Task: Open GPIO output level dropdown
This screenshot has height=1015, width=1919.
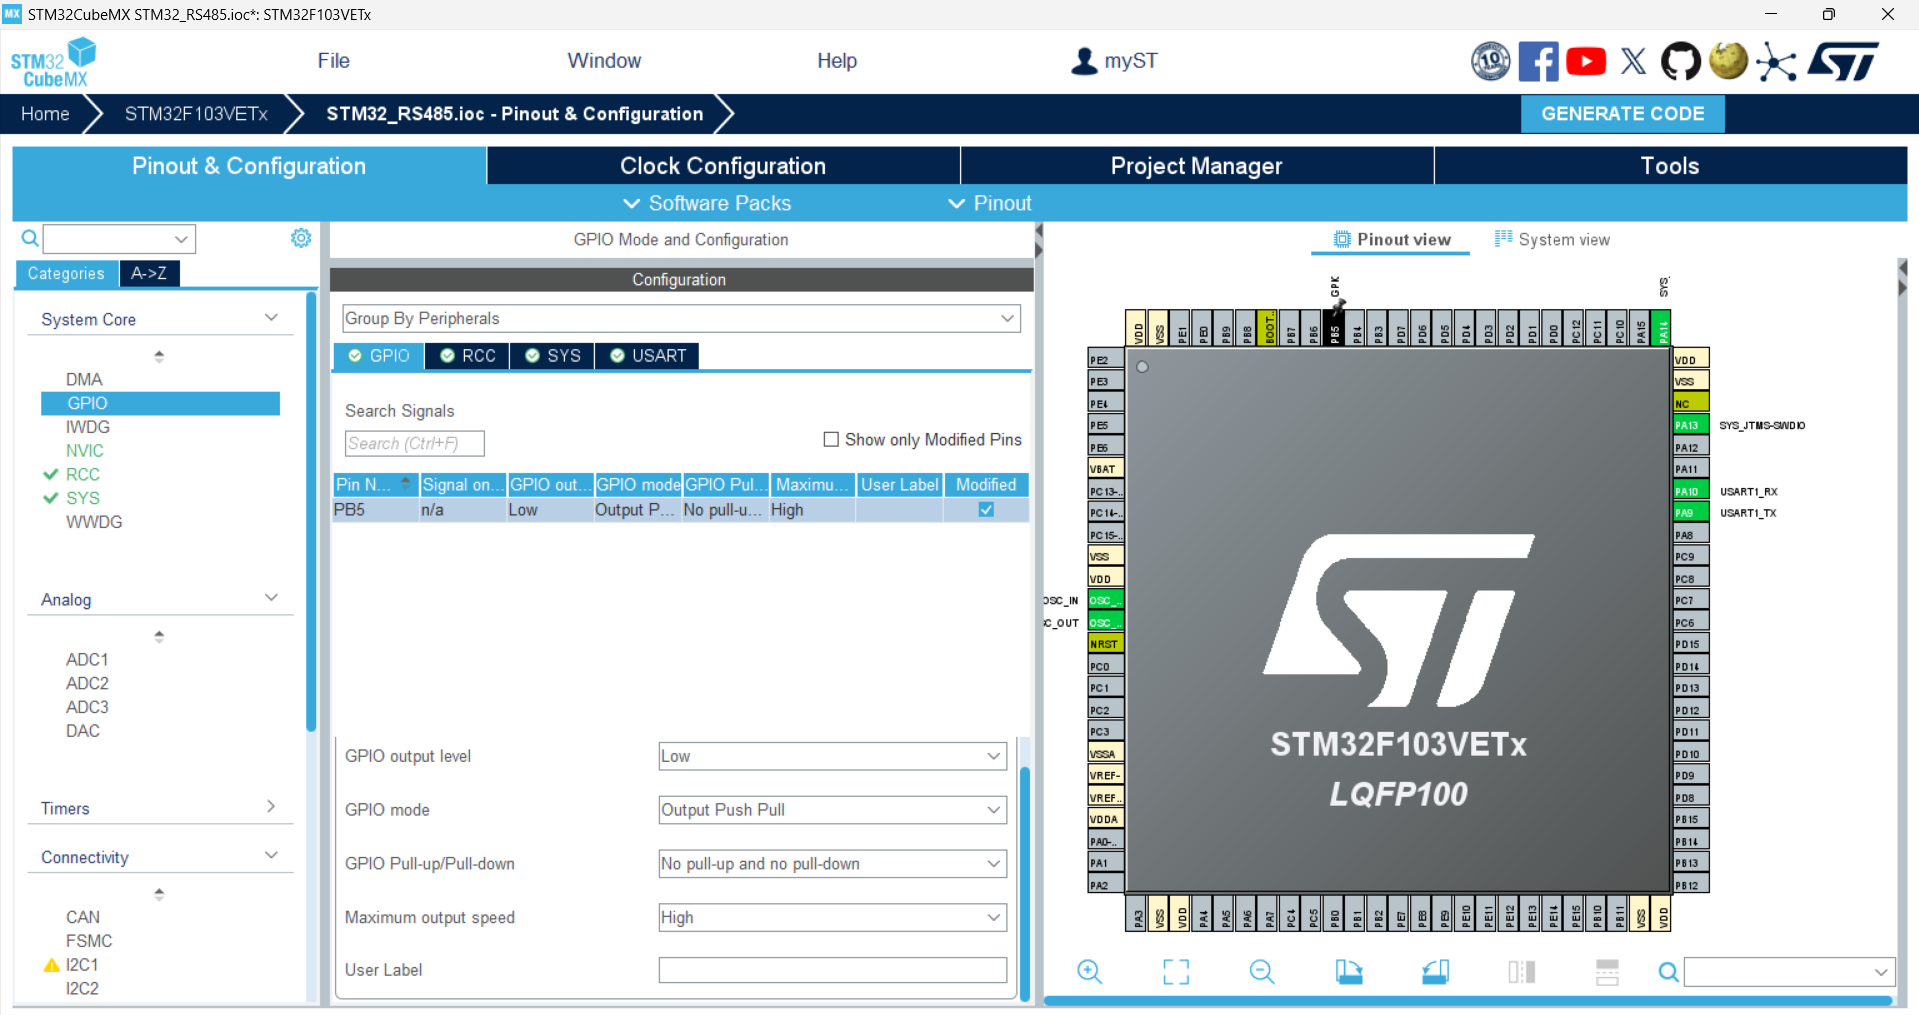Action: click(832, 756)
